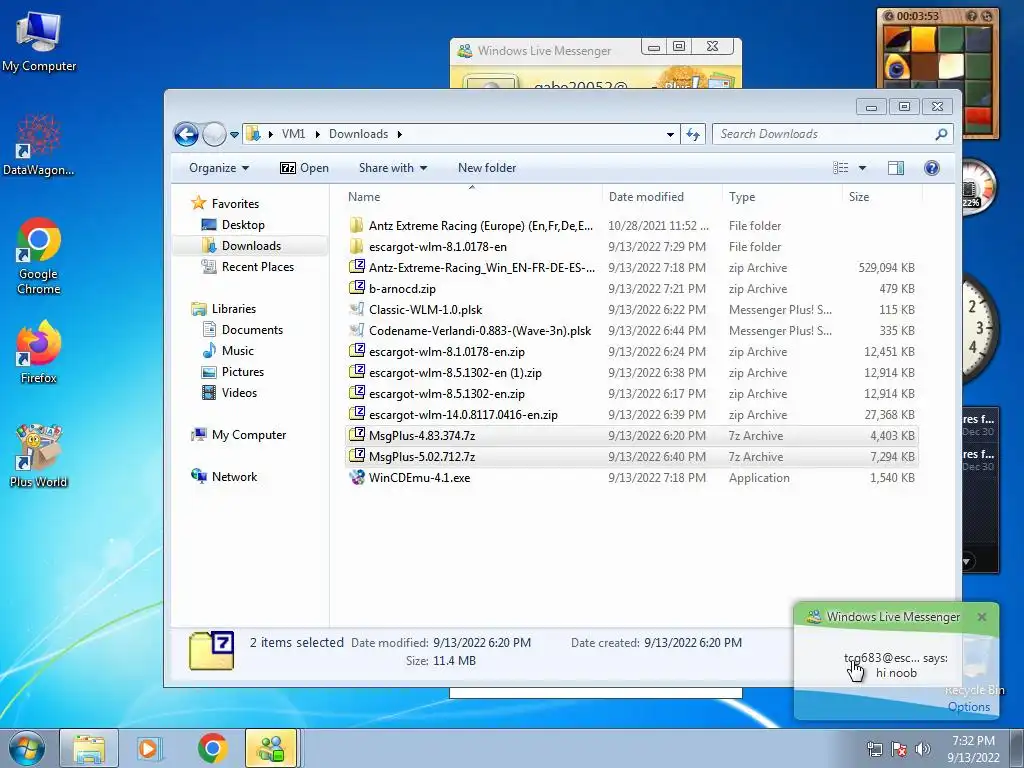This screenshot has height=768, width=1024.
Task: Create a New folder
Action: click(x=487, y=168)
